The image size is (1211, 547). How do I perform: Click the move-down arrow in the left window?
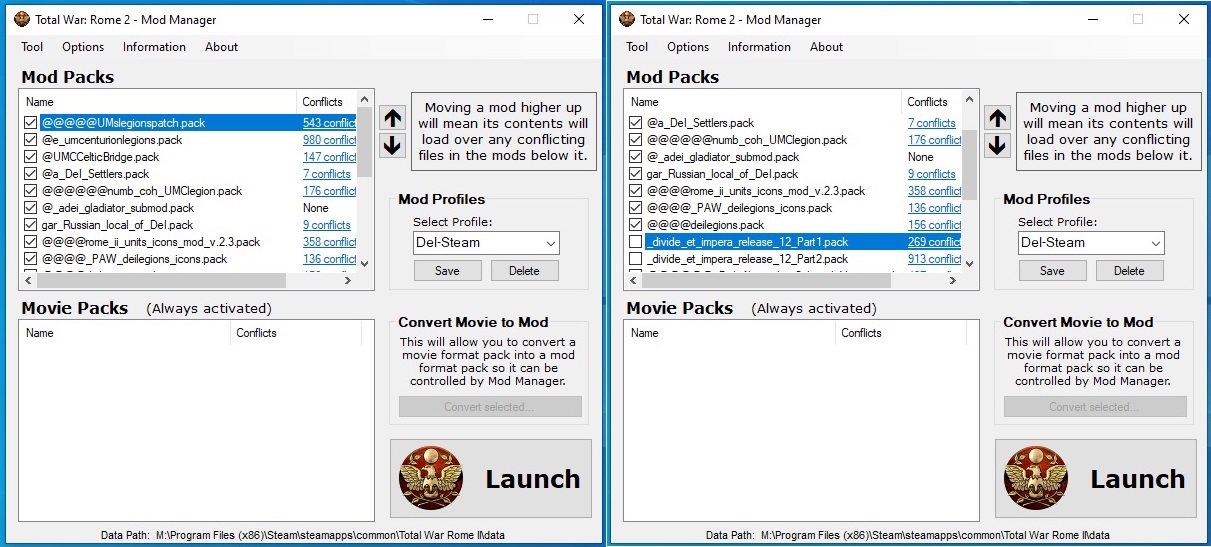tap(392, 145)
